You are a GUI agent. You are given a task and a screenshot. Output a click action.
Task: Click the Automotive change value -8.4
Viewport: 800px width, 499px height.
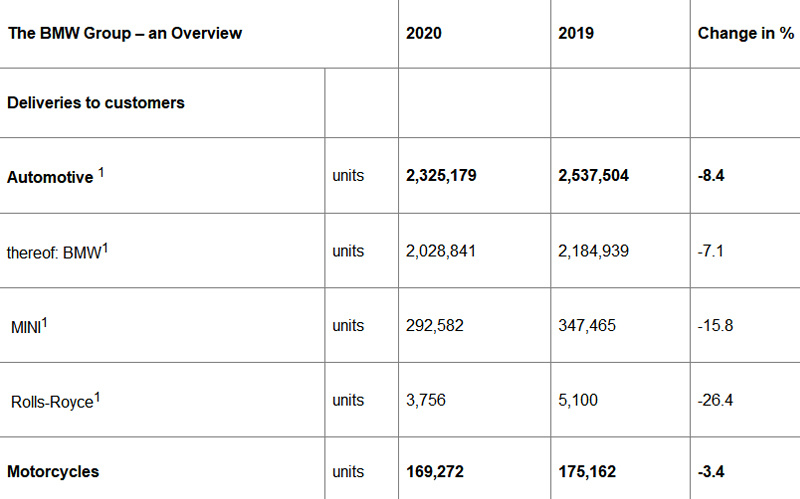coord(711,176)
